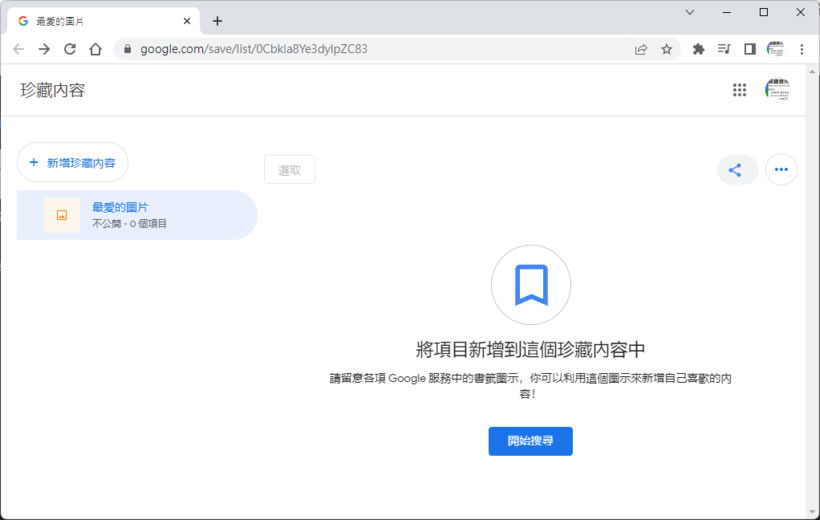Open the Google account avatar on page

coord(778,90)
